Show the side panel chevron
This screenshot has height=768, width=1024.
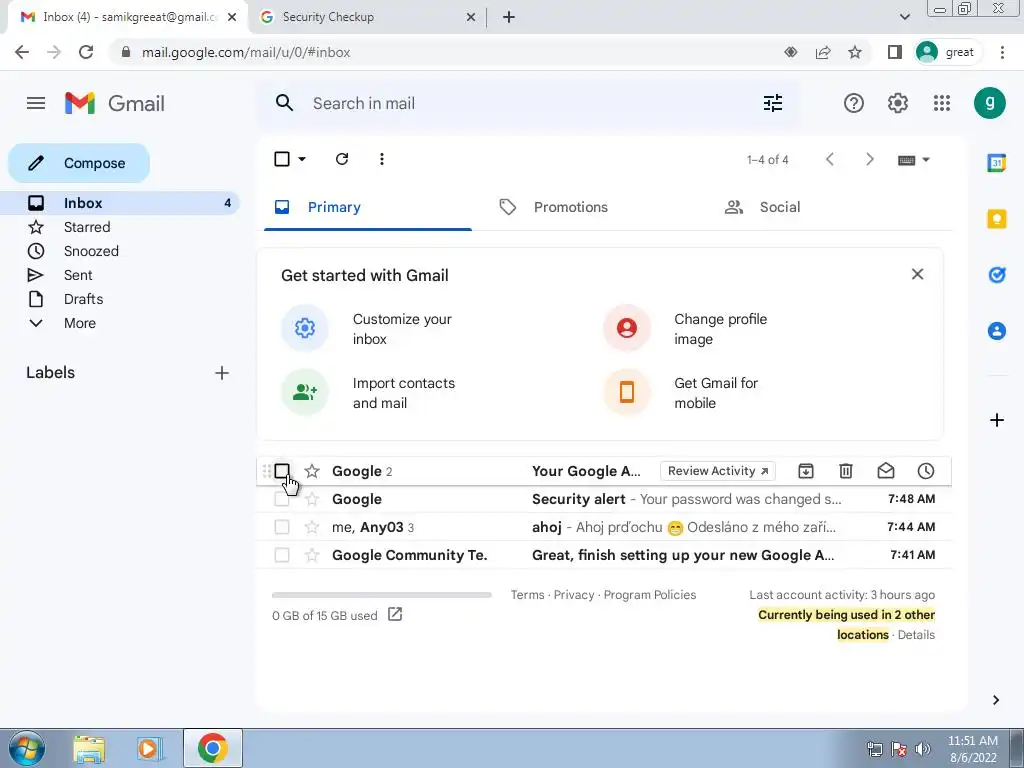(996, 700)
